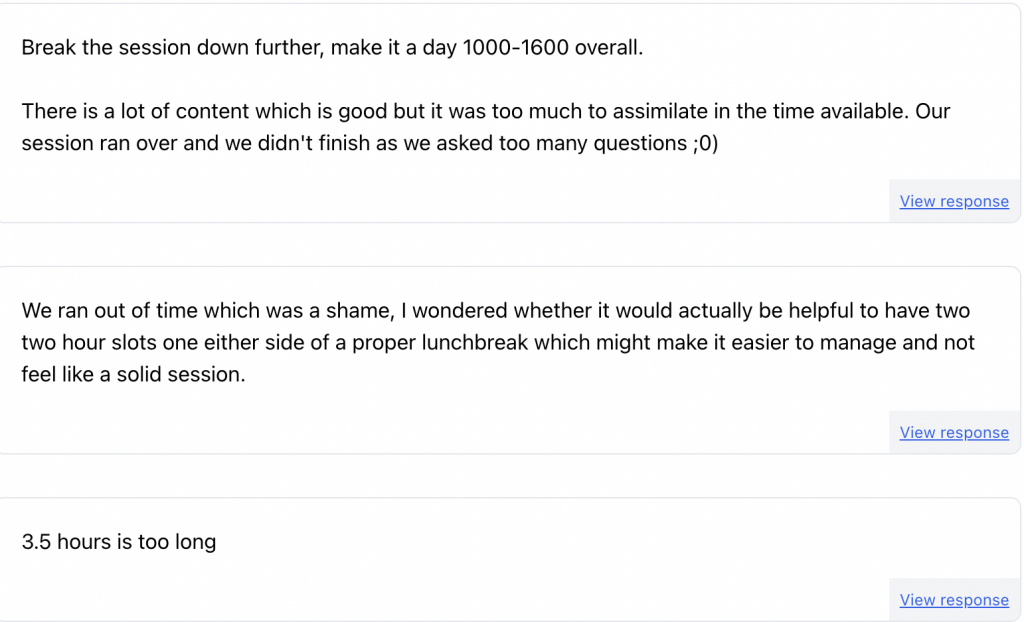Click the ';0)' emoticon in first comment
Viewport: 1024px width, 622px height.
tap(706, 143)
